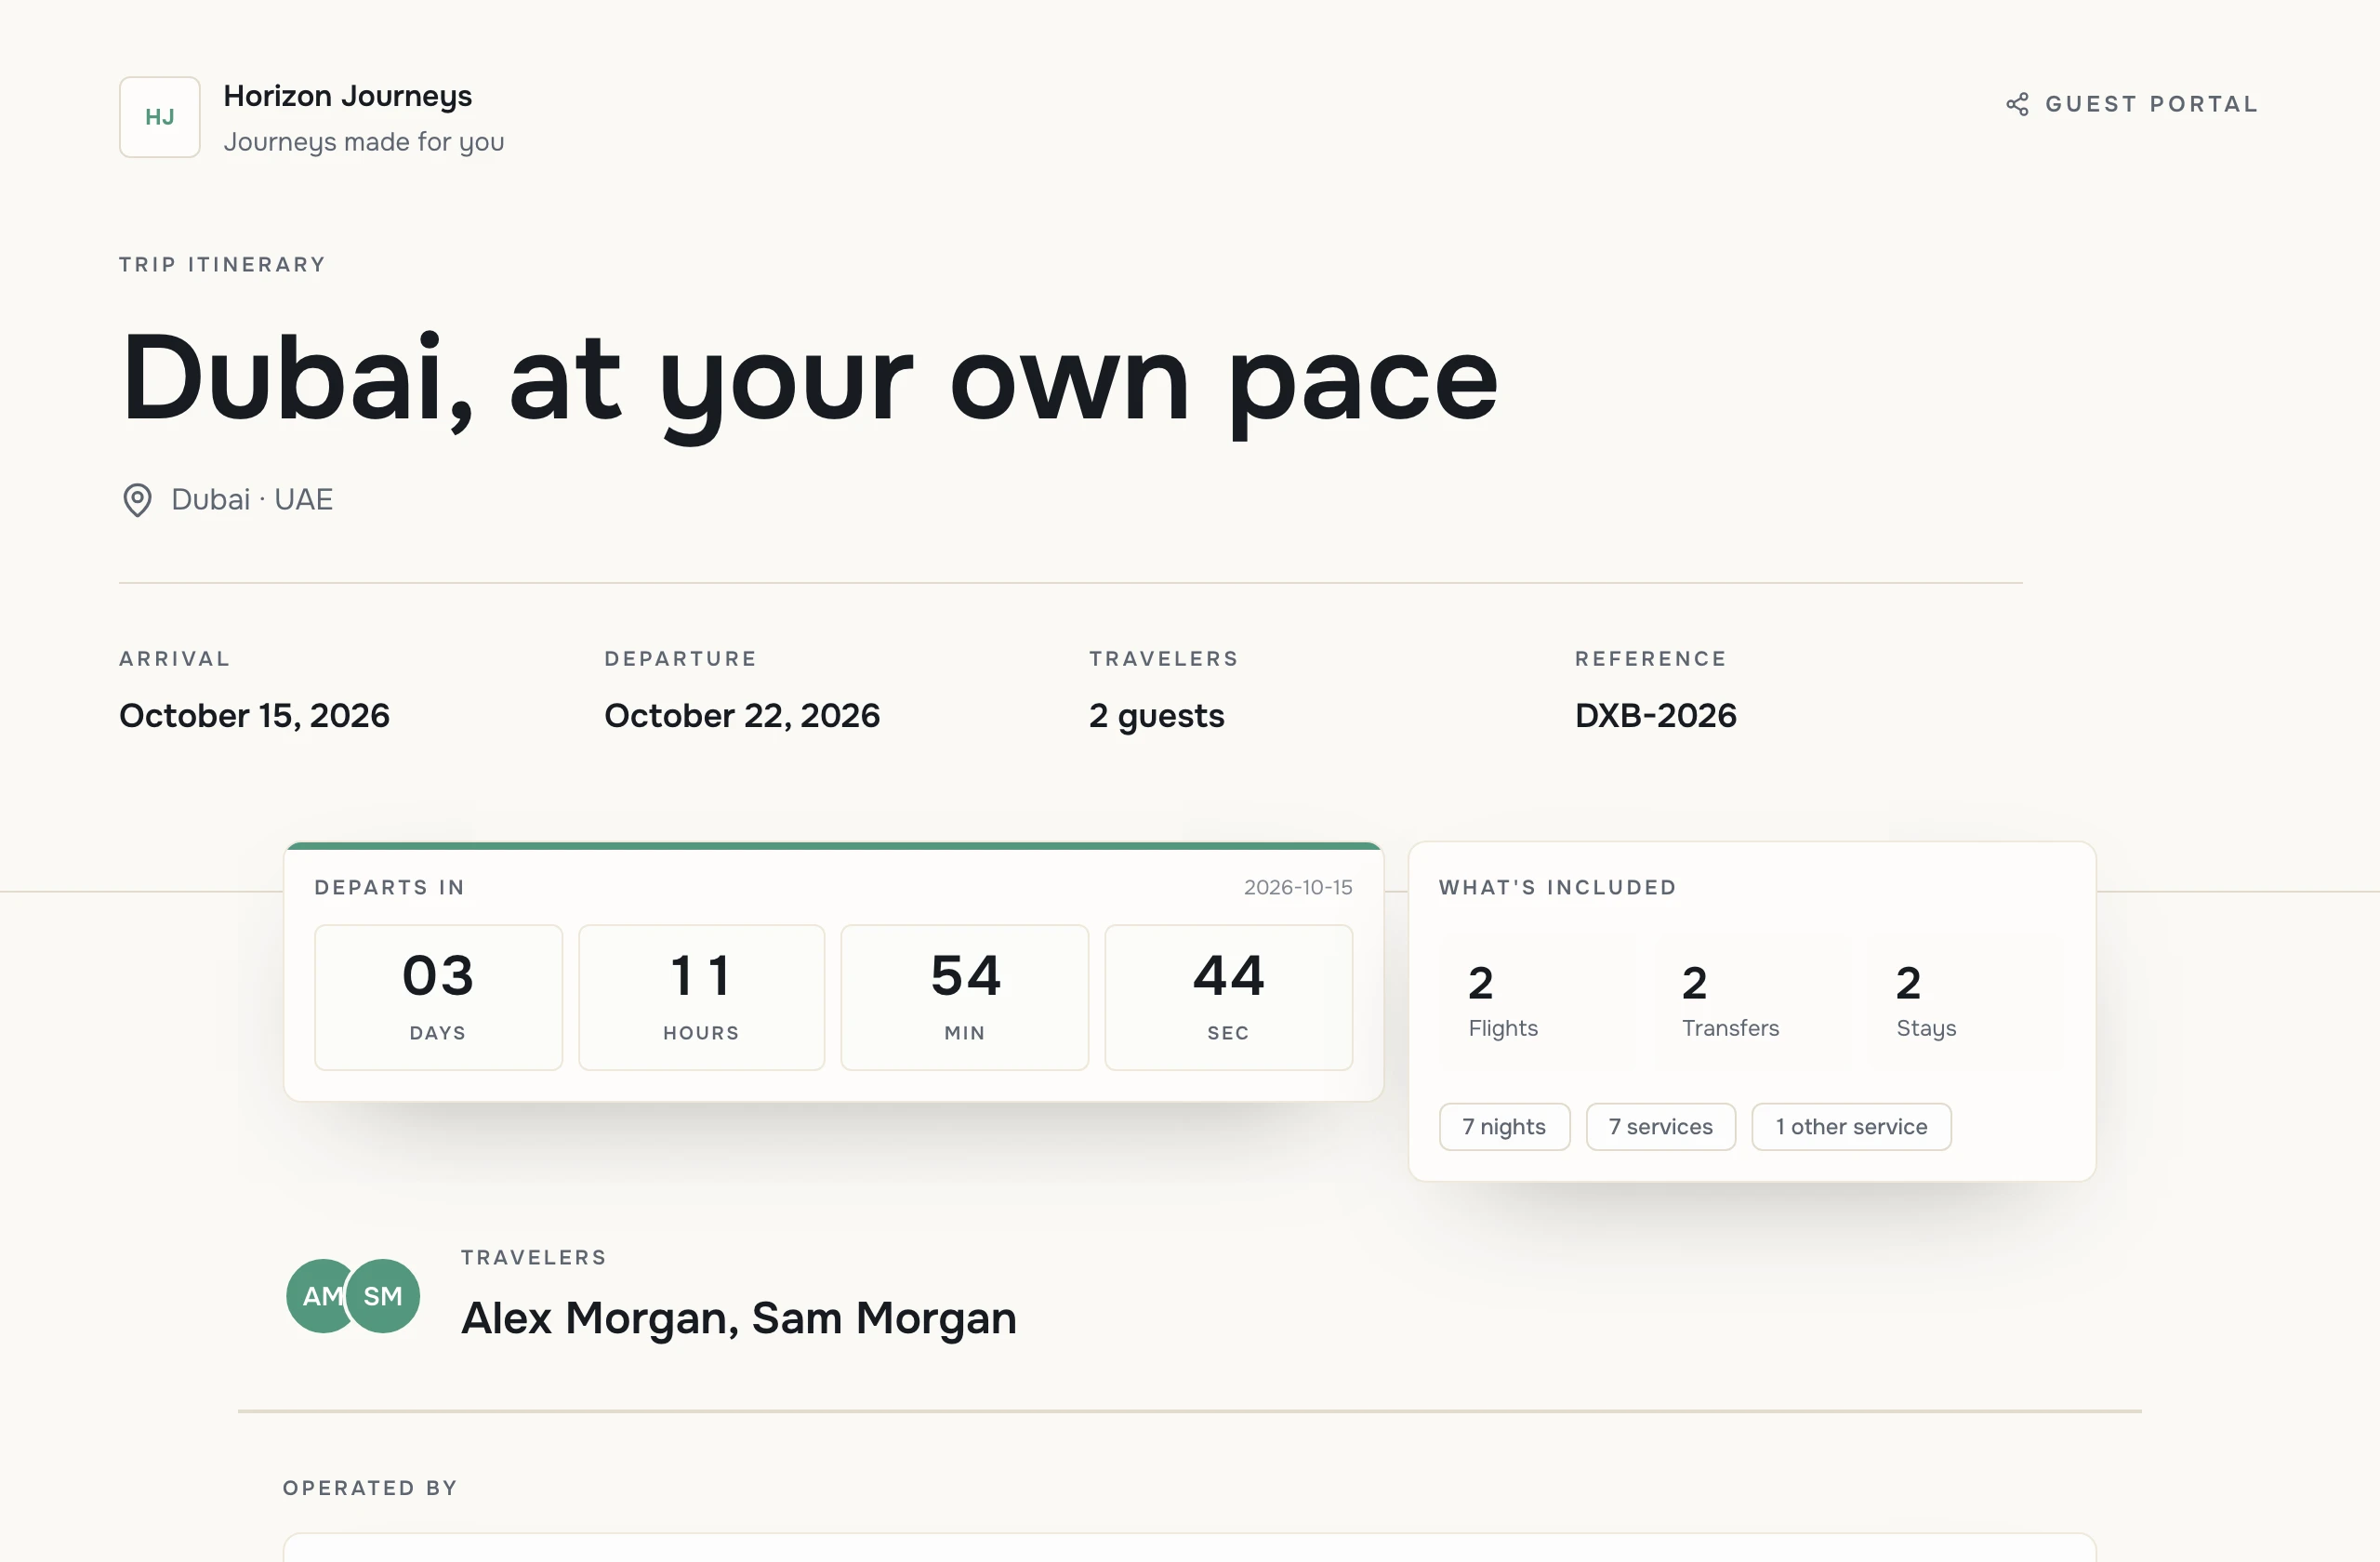Image resolution: width=2380 pixels, height=1562 pixels.
Task: Click the Days countdown box
Action: 438,997
